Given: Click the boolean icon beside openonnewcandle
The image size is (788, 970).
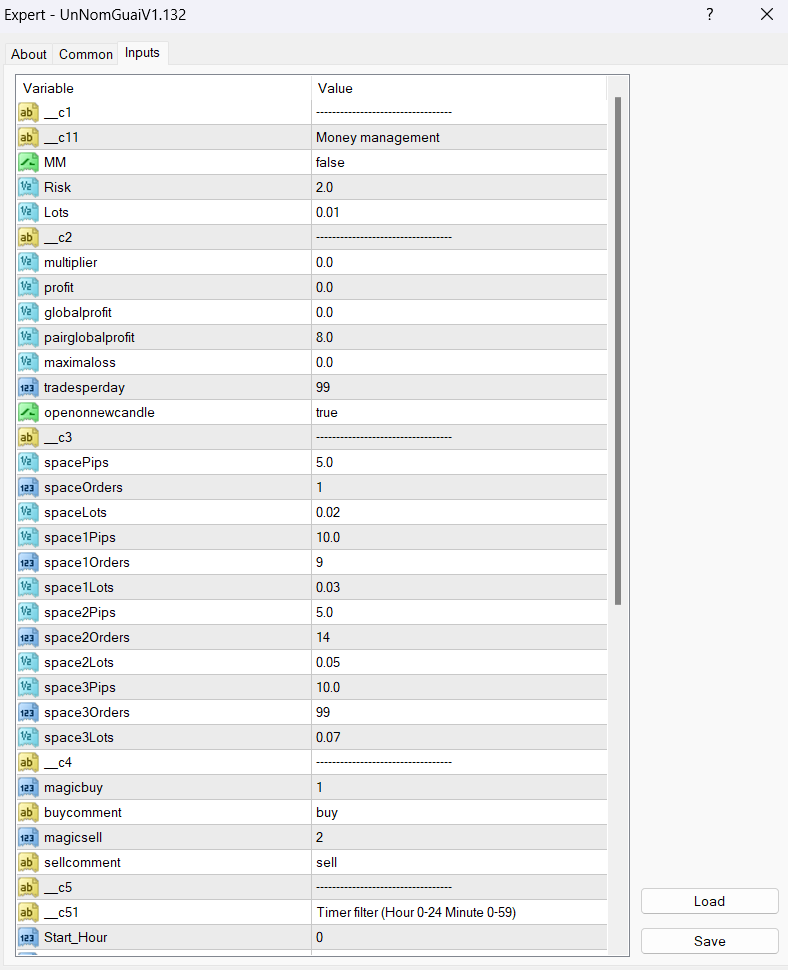Looking at the screenshot, I should [x=28, y=412].
